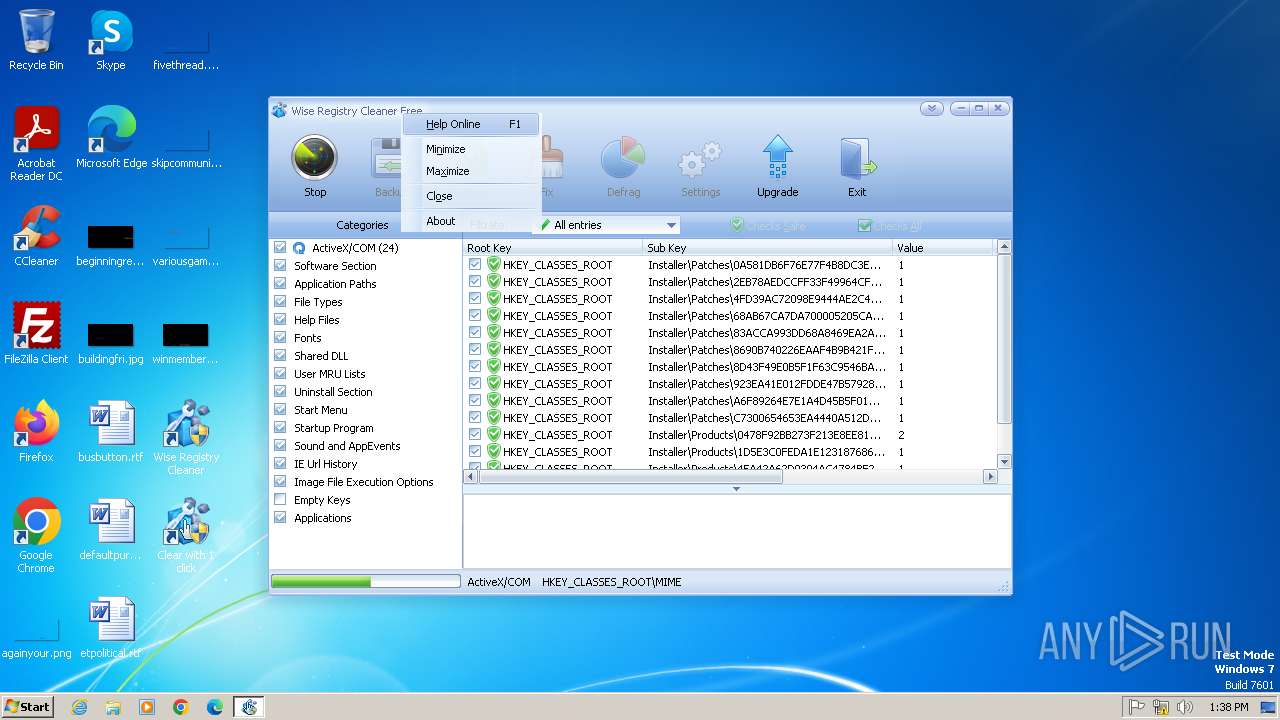This screenshot has height=720, width=1280.
Task: Click vertical scrollbar thumb in results
Action: 1004,340
